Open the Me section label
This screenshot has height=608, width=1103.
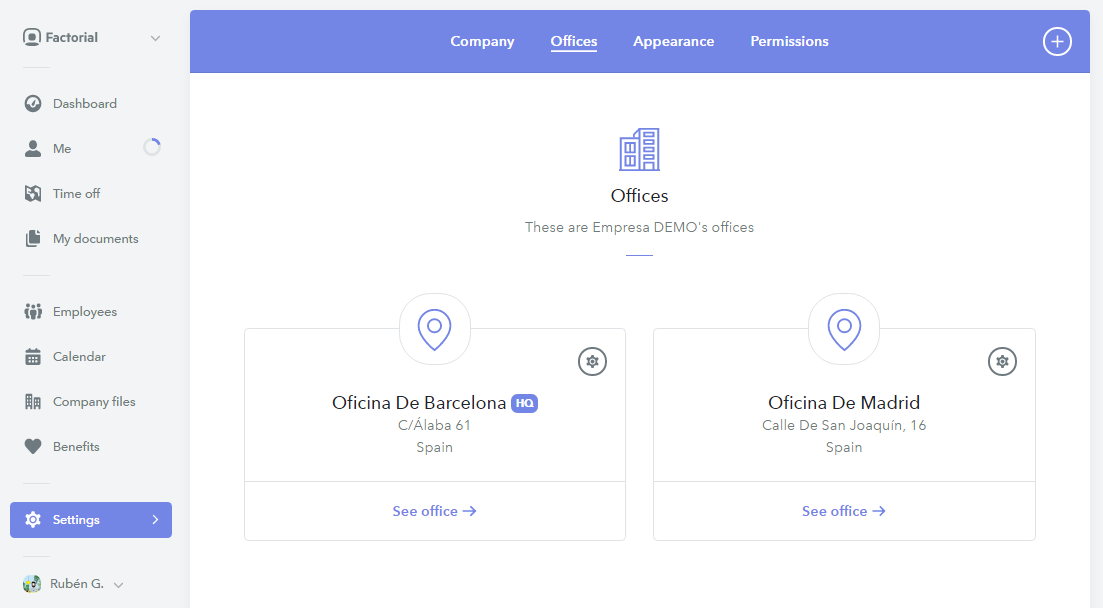[x=62, y=148]
